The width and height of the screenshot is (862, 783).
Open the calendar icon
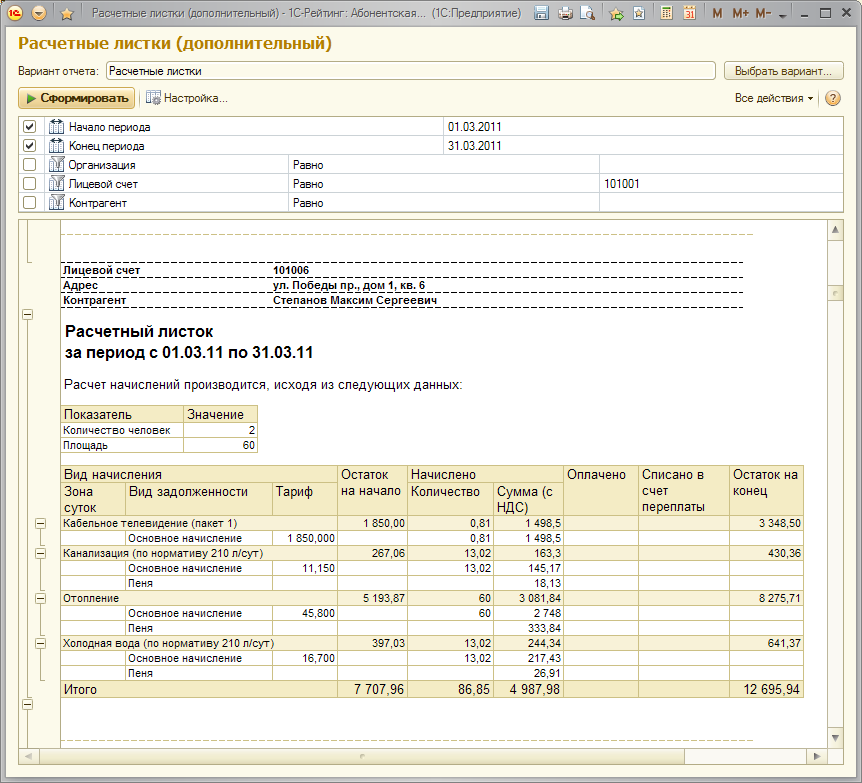689,14
